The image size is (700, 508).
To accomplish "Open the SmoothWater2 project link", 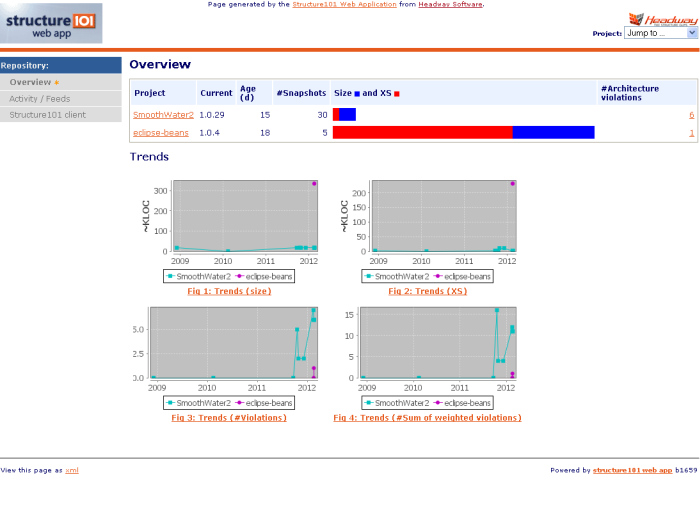I will pos(163,115).
